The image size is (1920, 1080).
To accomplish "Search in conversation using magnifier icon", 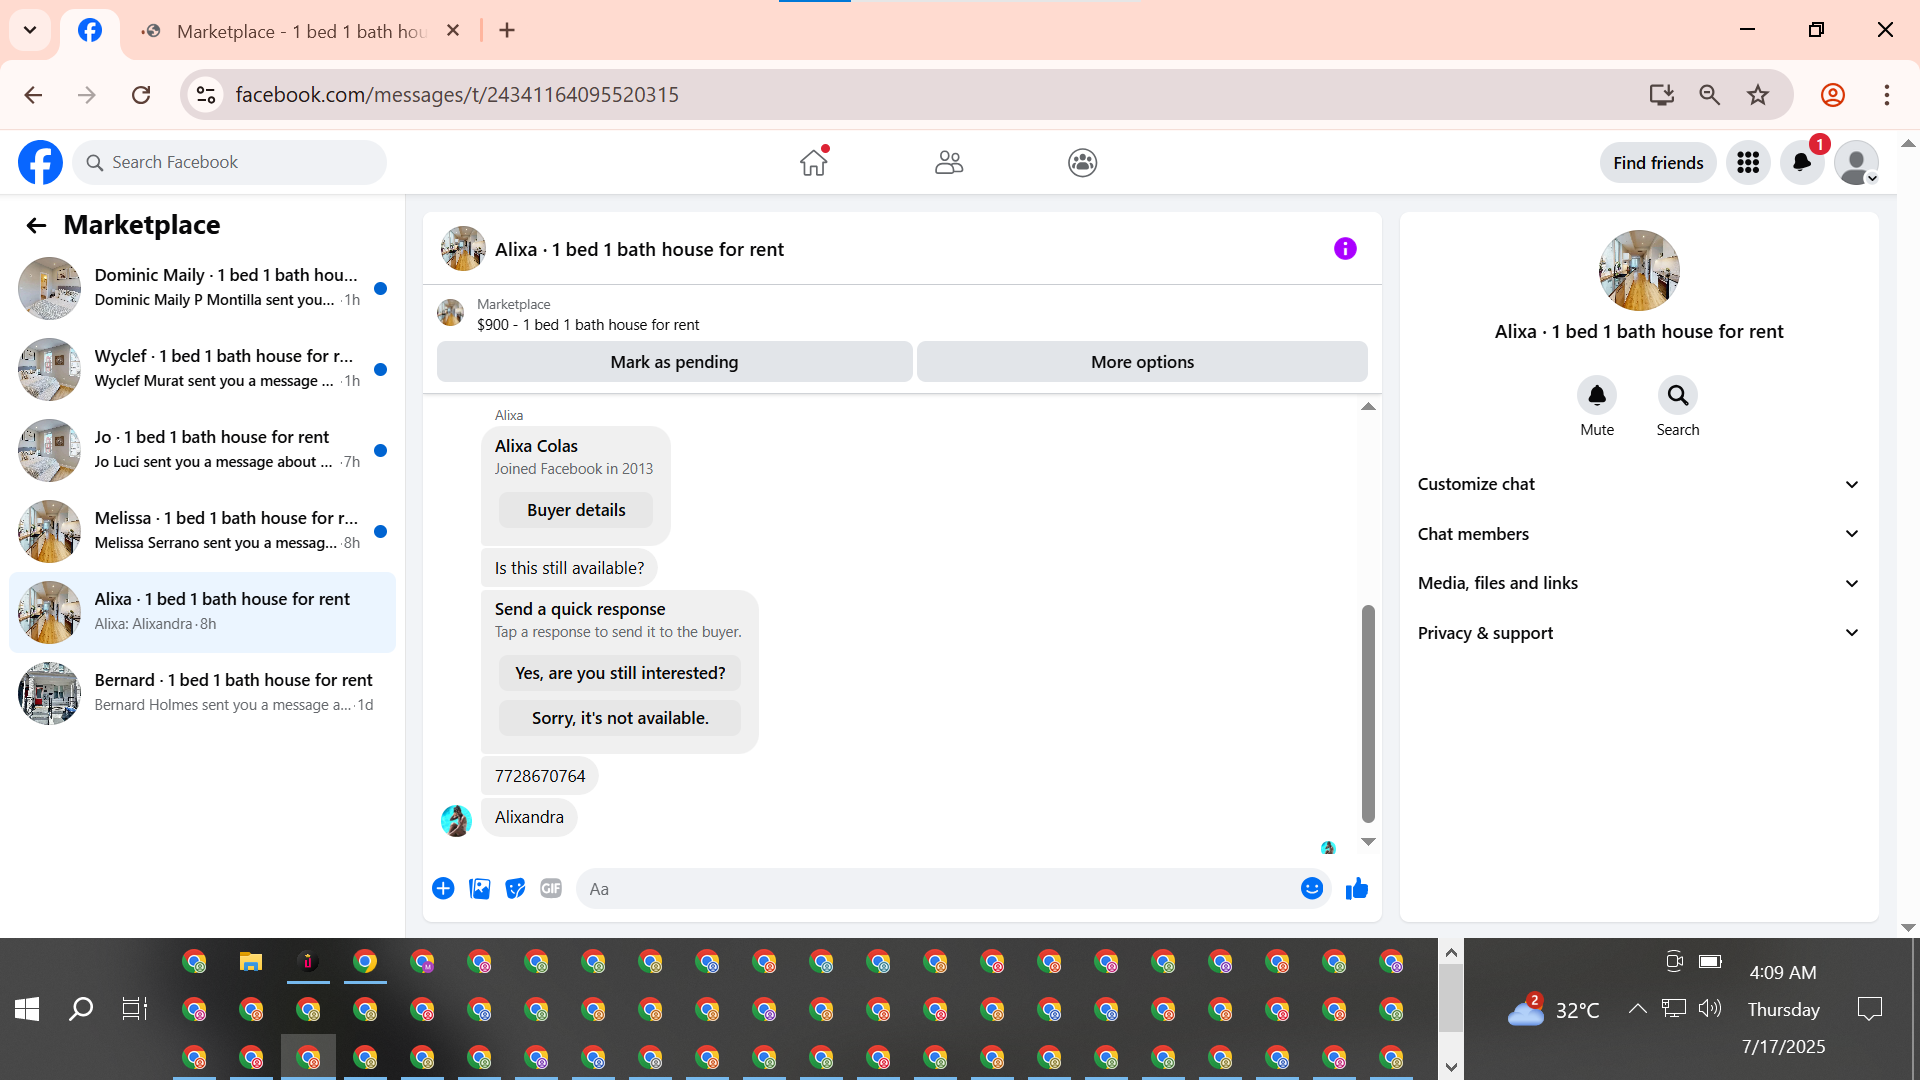I will pyautogui.click(x=1677, y=396).
